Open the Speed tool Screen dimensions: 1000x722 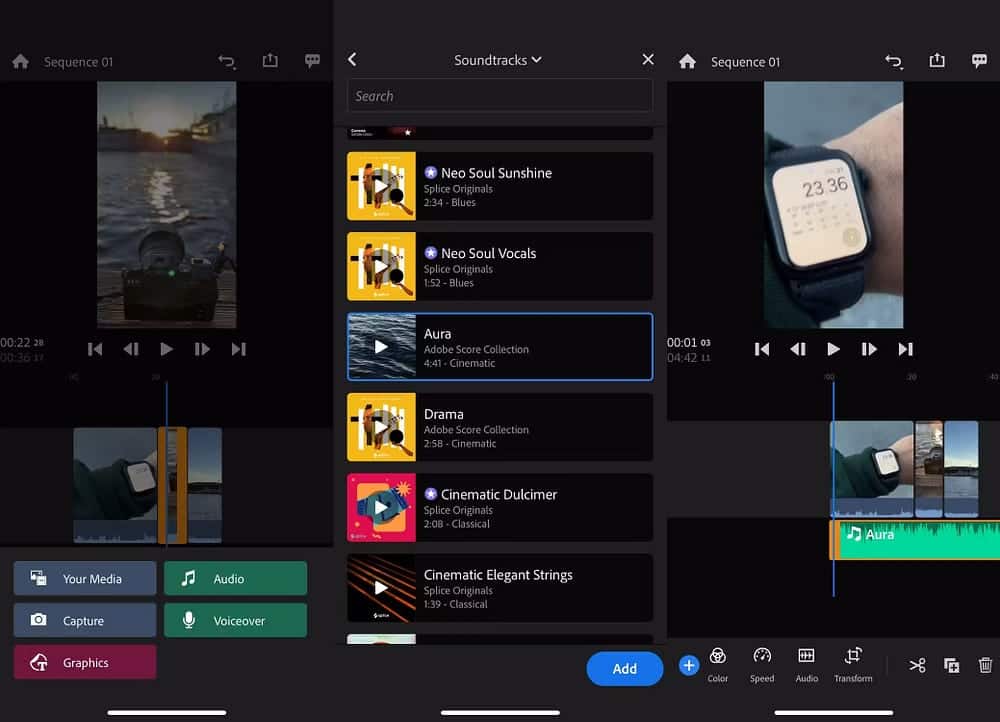[762, 663]
